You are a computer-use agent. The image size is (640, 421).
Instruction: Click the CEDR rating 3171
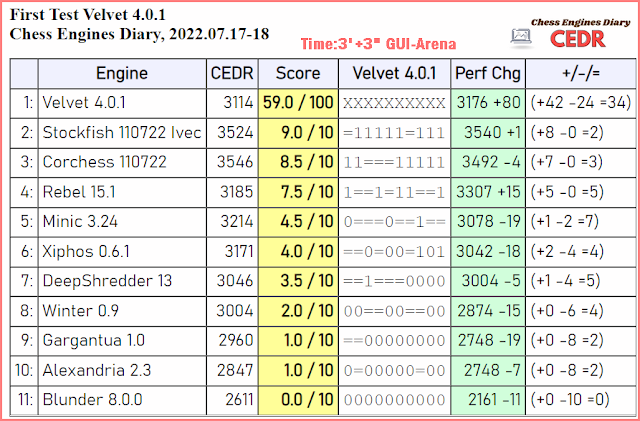coord(239,252)
